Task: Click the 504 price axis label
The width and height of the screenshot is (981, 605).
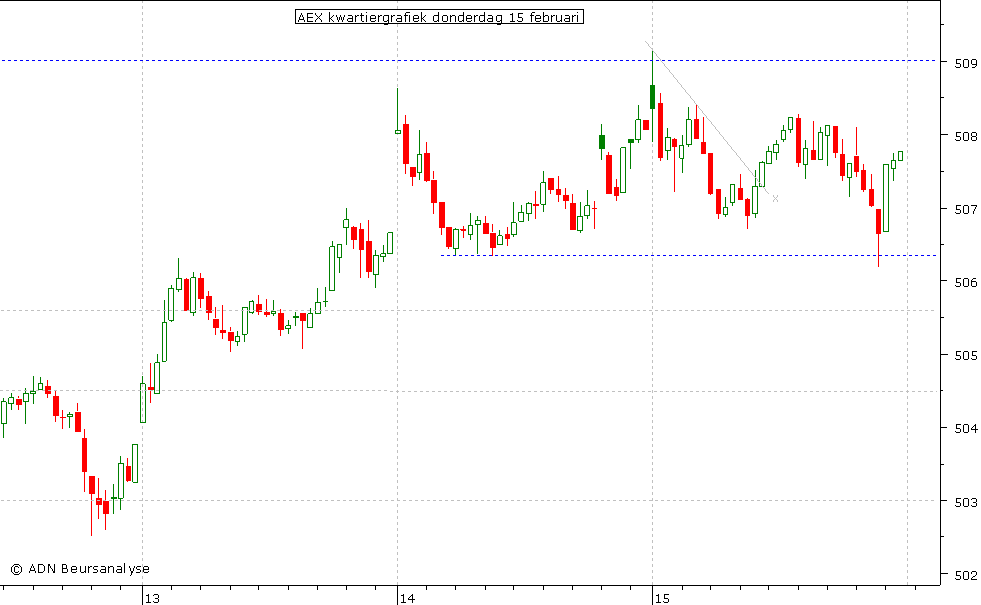Action: 965,429
